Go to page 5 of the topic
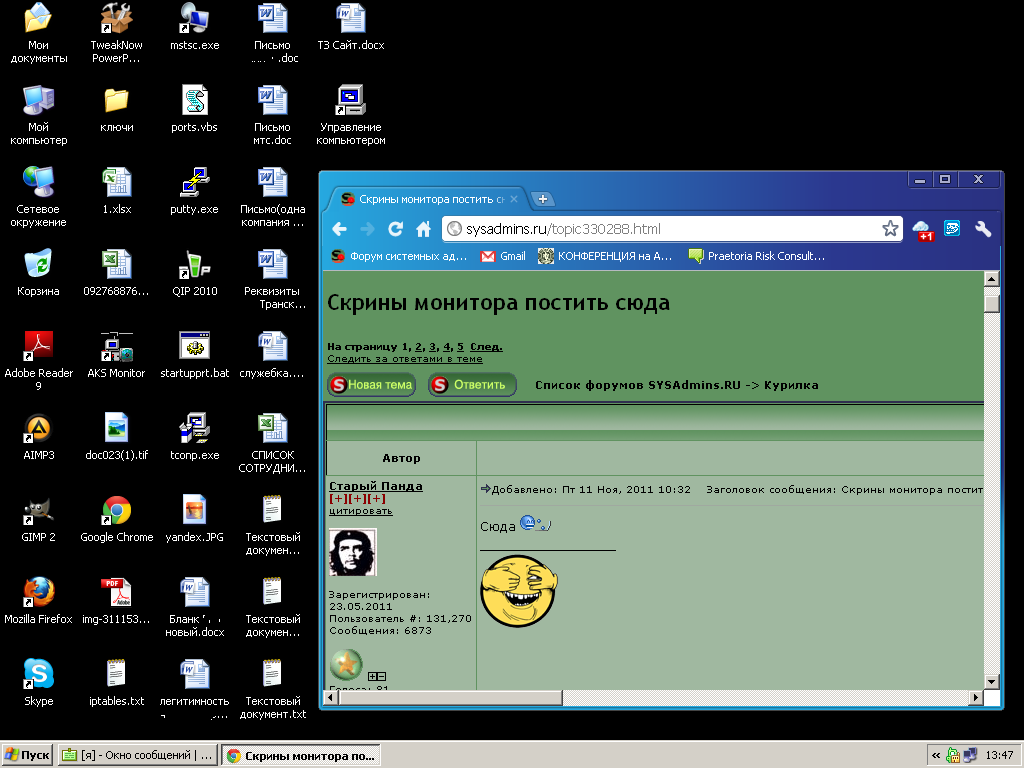Viewport: 1024px width, 768px height. coord(460,347)
